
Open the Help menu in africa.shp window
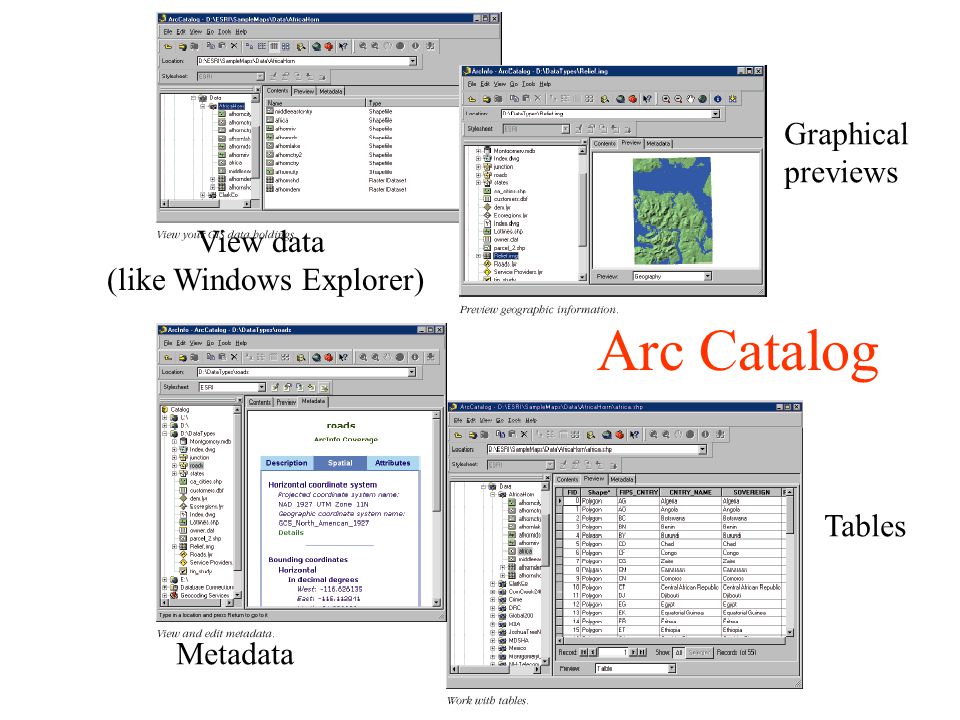[x=531, y=421]
